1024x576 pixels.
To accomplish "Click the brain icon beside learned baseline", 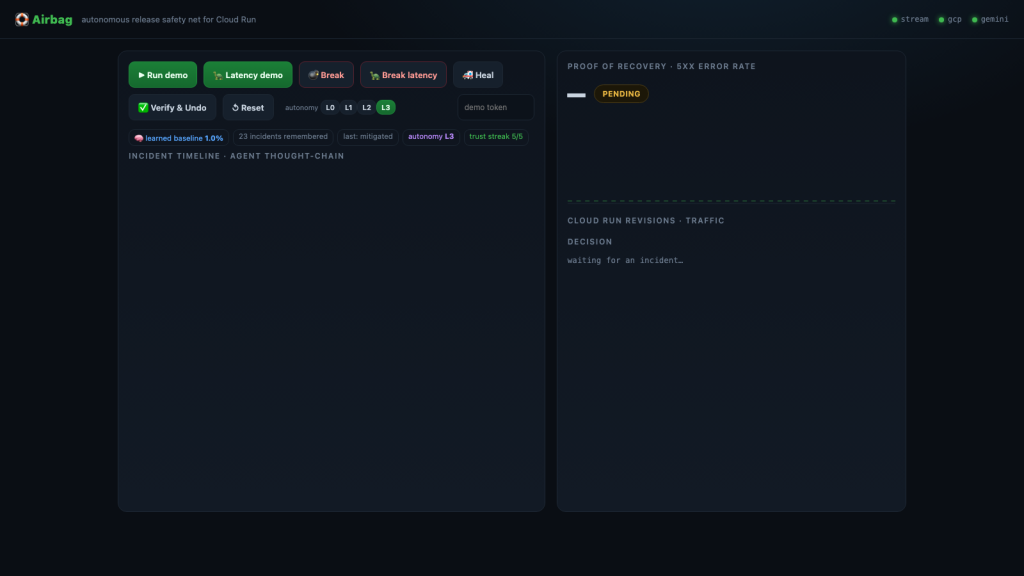I will click(138, 138).
